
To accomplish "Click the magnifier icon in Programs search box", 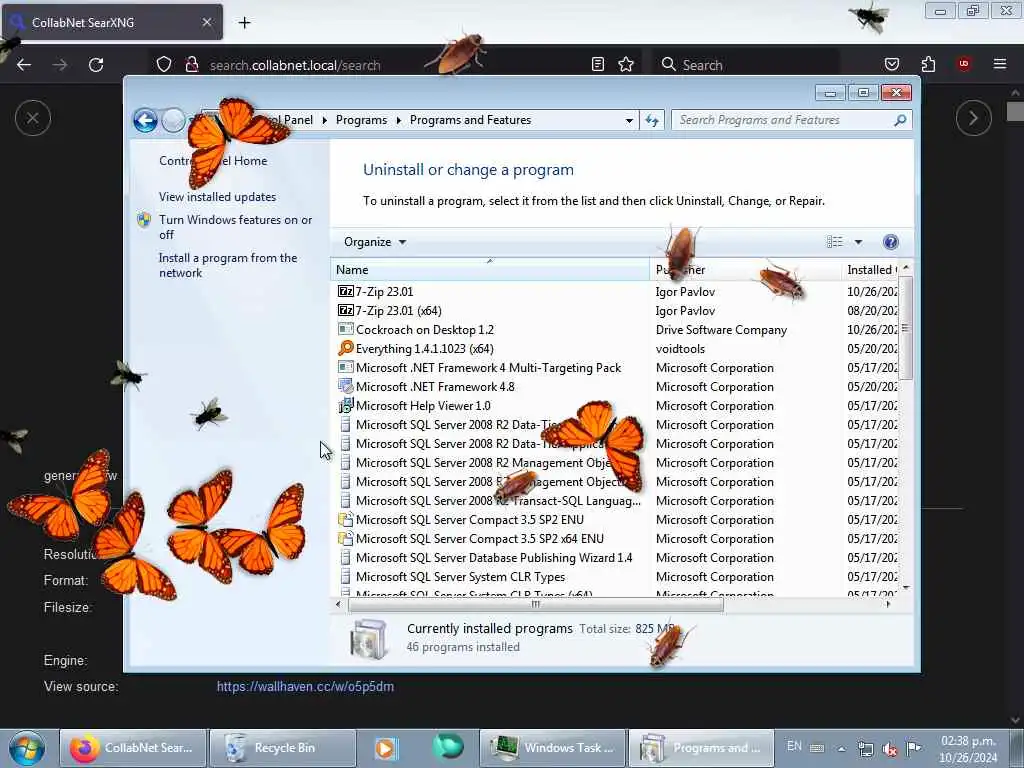I will [x=901, y=120].
